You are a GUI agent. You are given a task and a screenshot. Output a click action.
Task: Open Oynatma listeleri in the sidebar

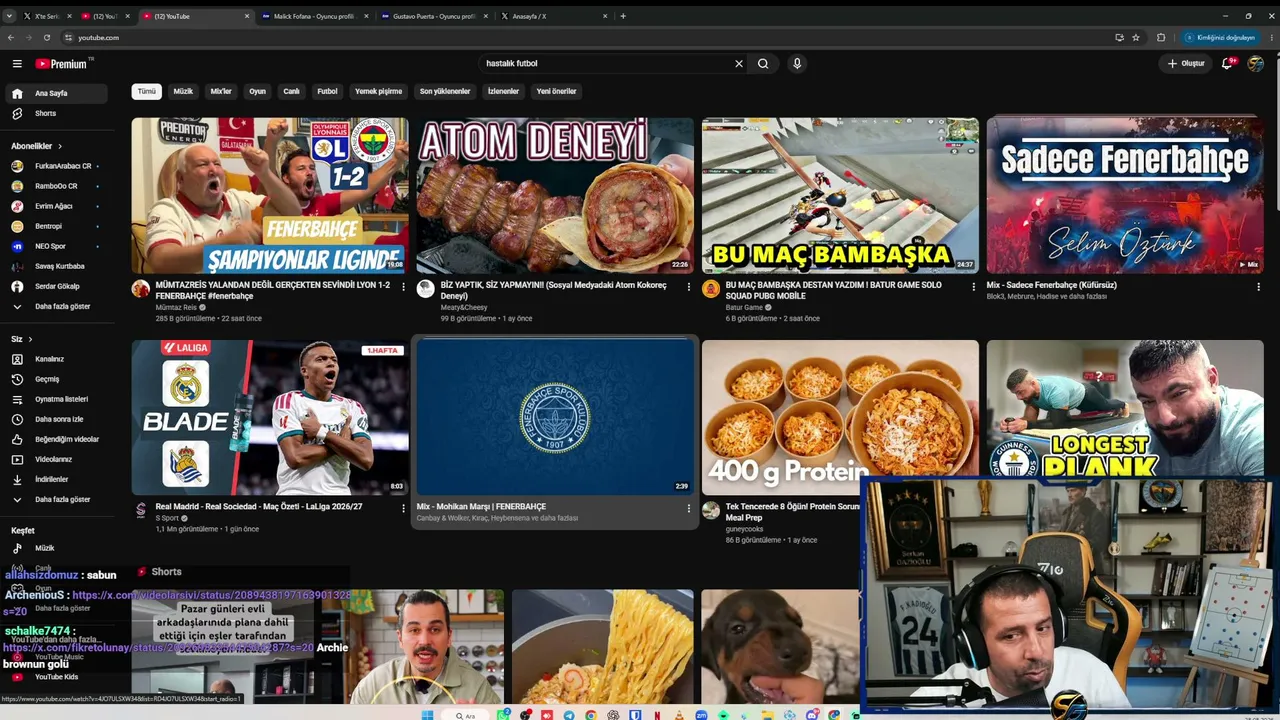(x=56, y=399)
